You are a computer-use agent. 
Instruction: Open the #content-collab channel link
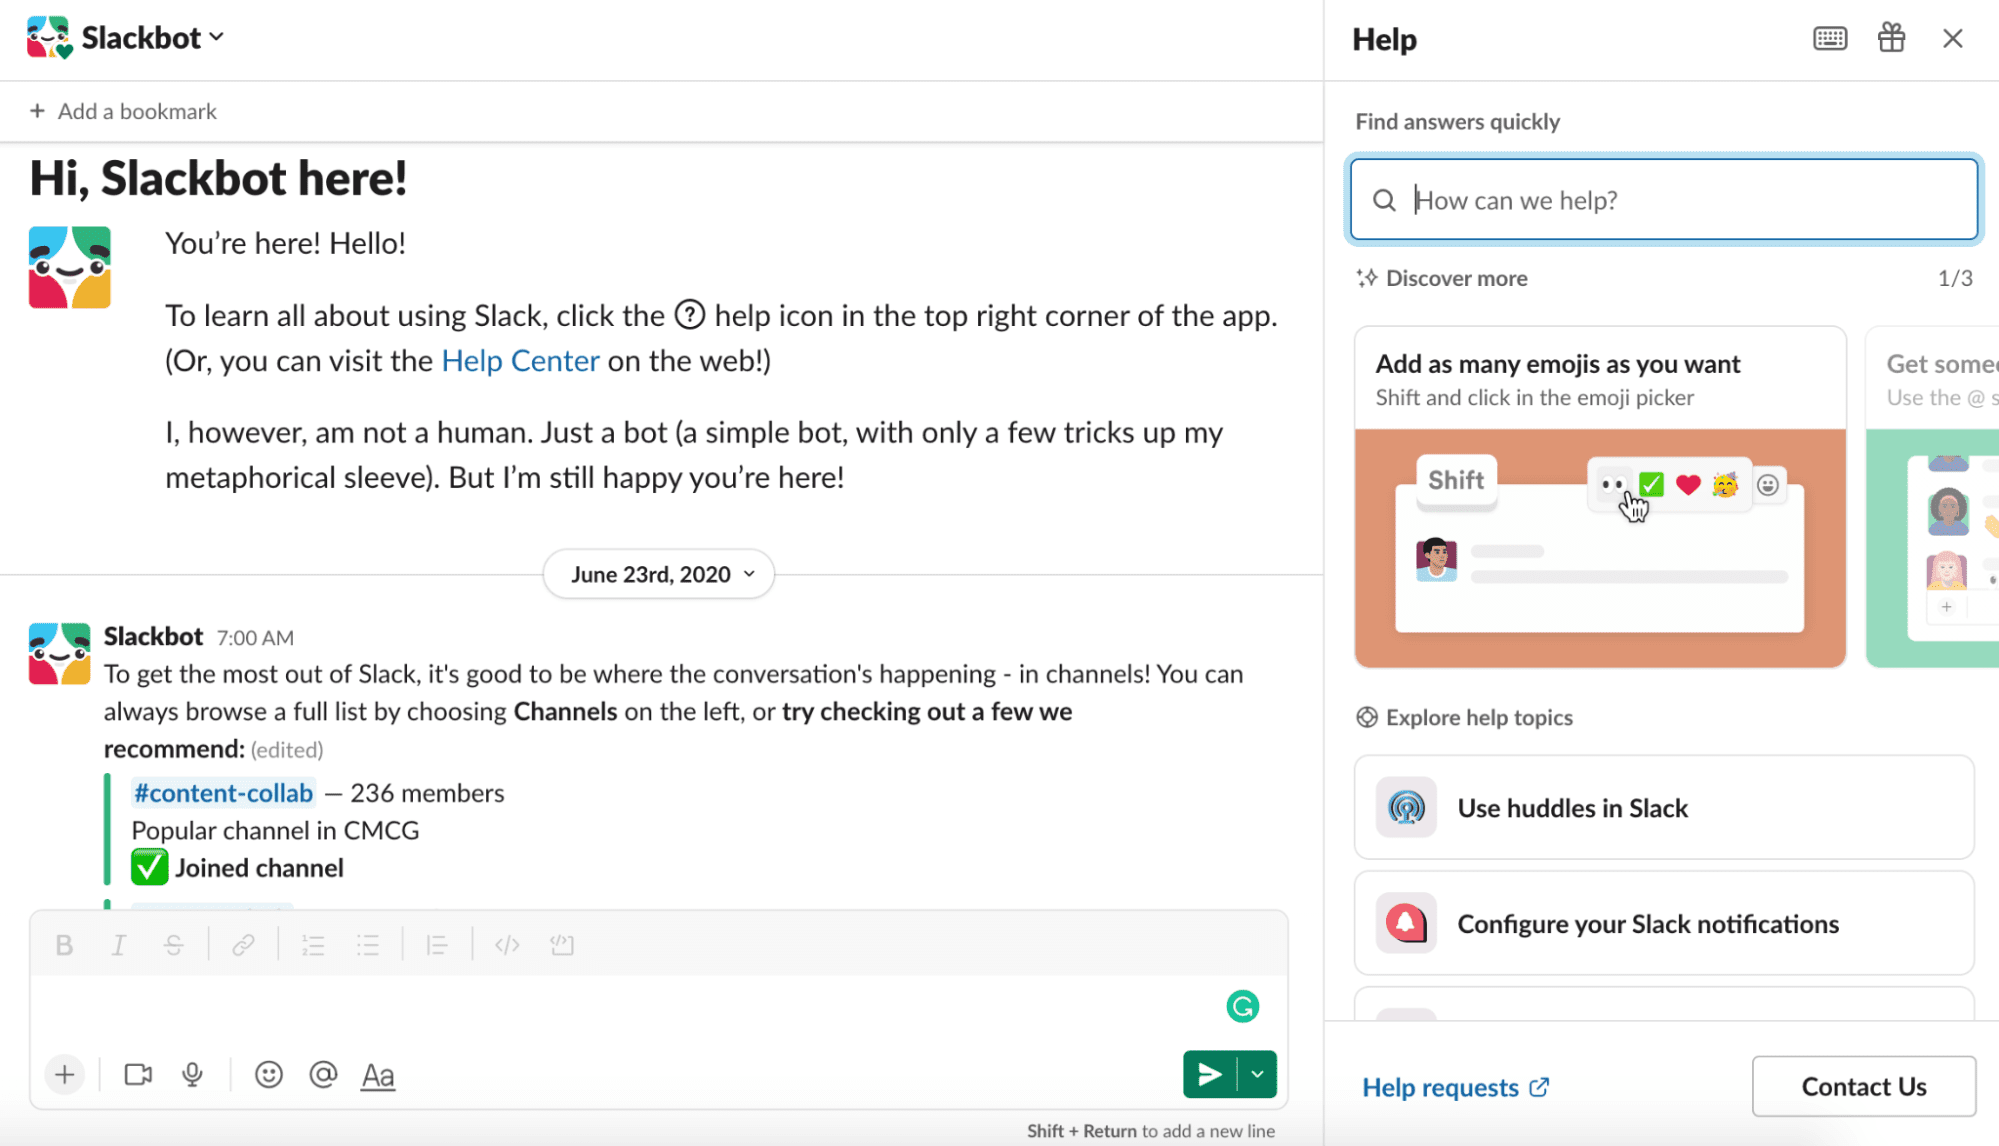point(223,793)
